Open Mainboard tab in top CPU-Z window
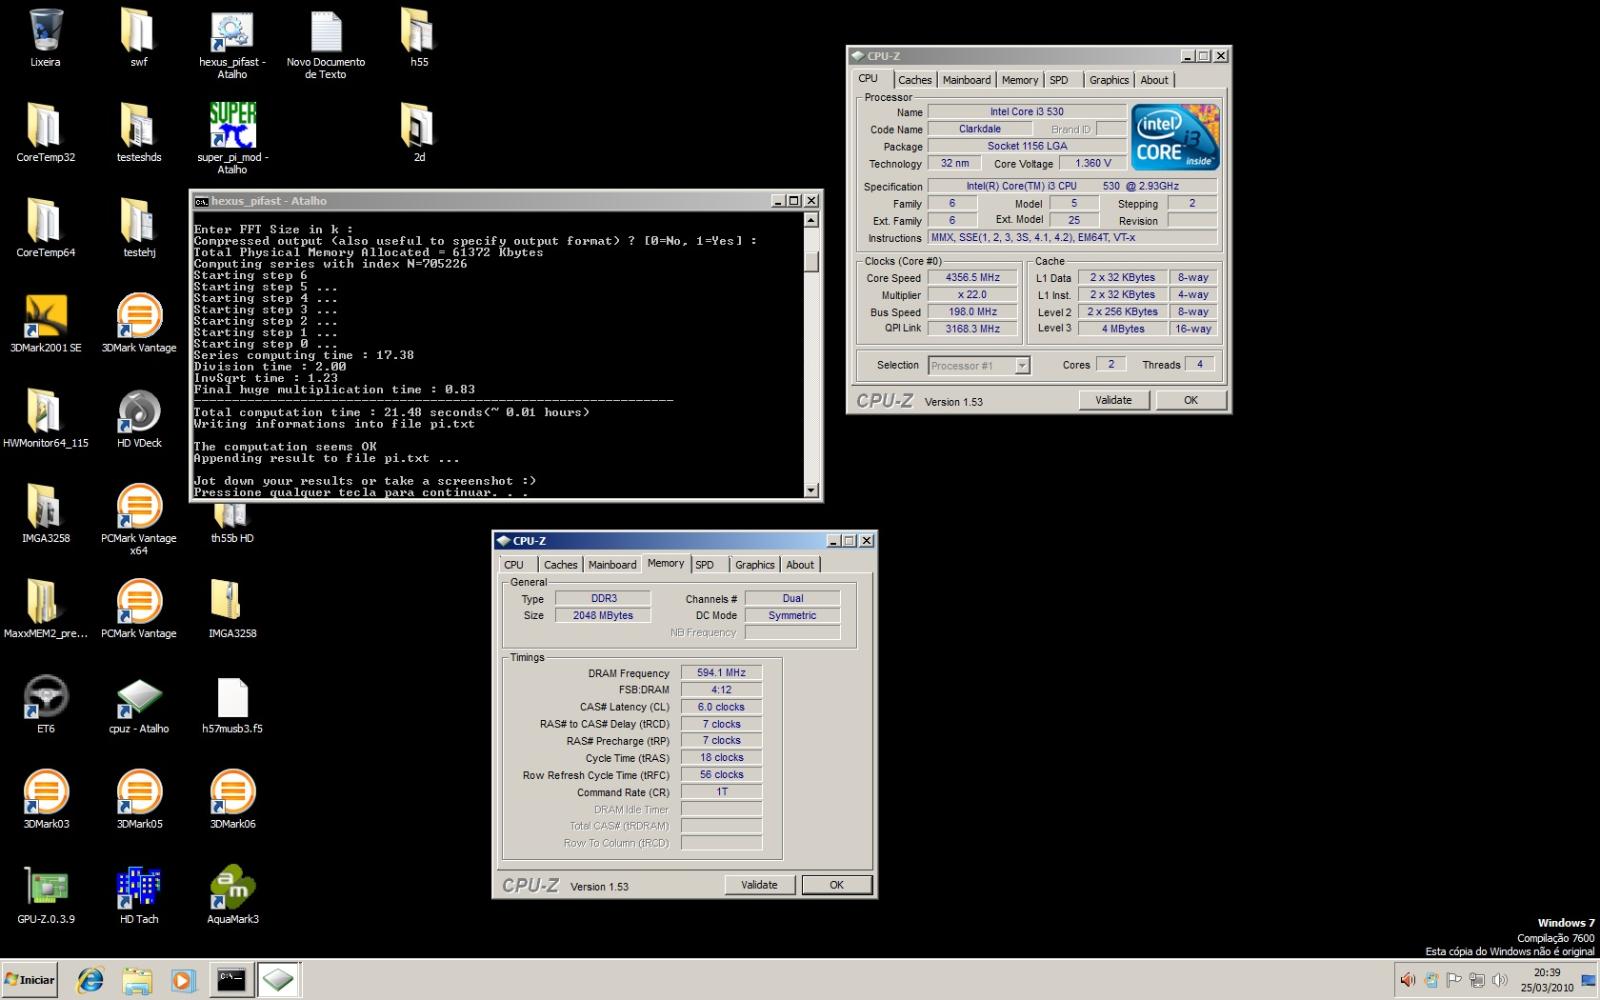Viewport: 1600px width, 1000px height. [x=967, y=80]
